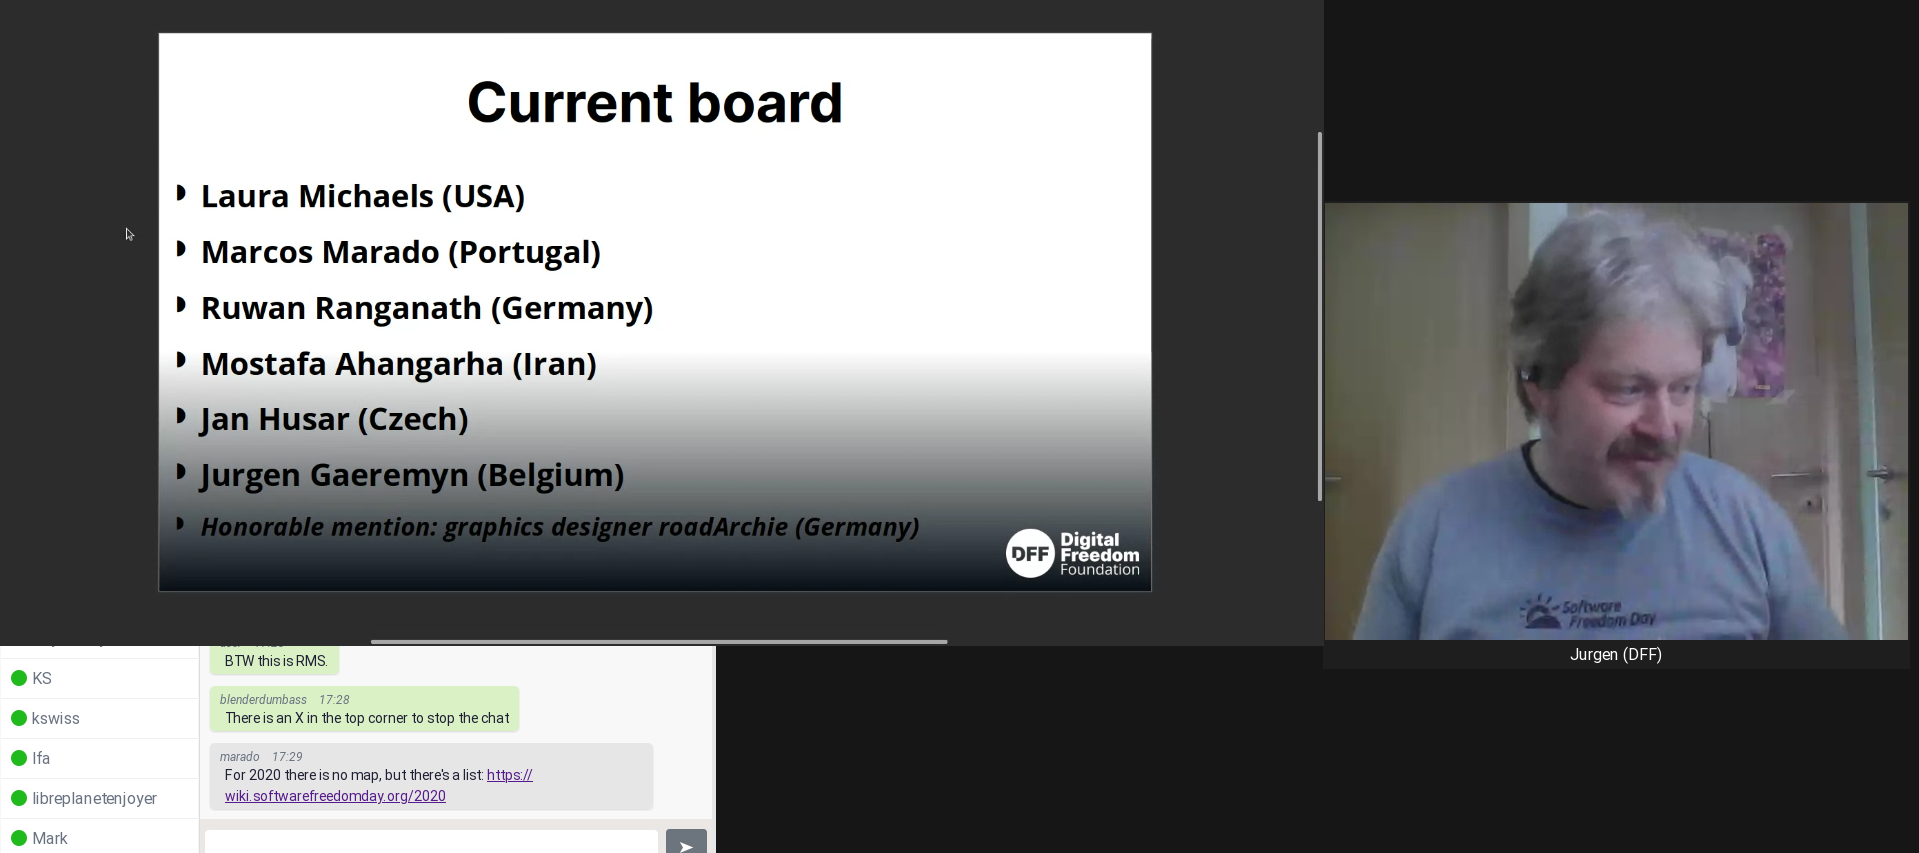Screen dimensions: 1919x853
Task: Click 'Ruwan Ranganath (Germany)' on the slide
Action: coord(427,308)
